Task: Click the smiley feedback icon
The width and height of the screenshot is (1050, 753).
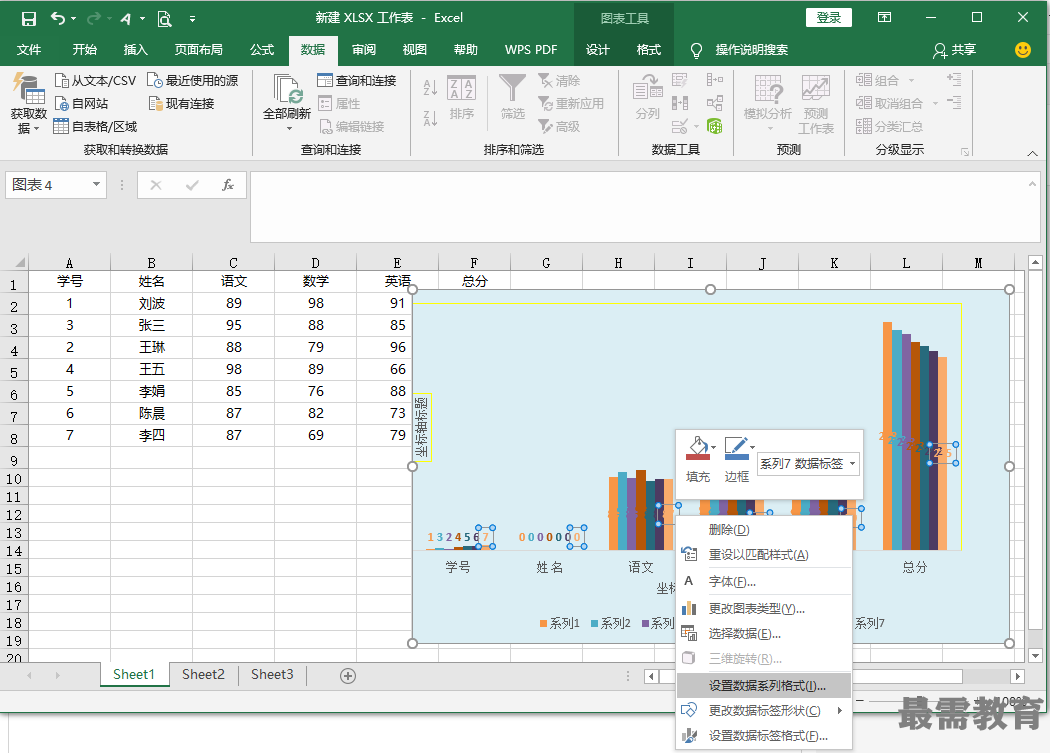Action: click(x=1023, y=50)
